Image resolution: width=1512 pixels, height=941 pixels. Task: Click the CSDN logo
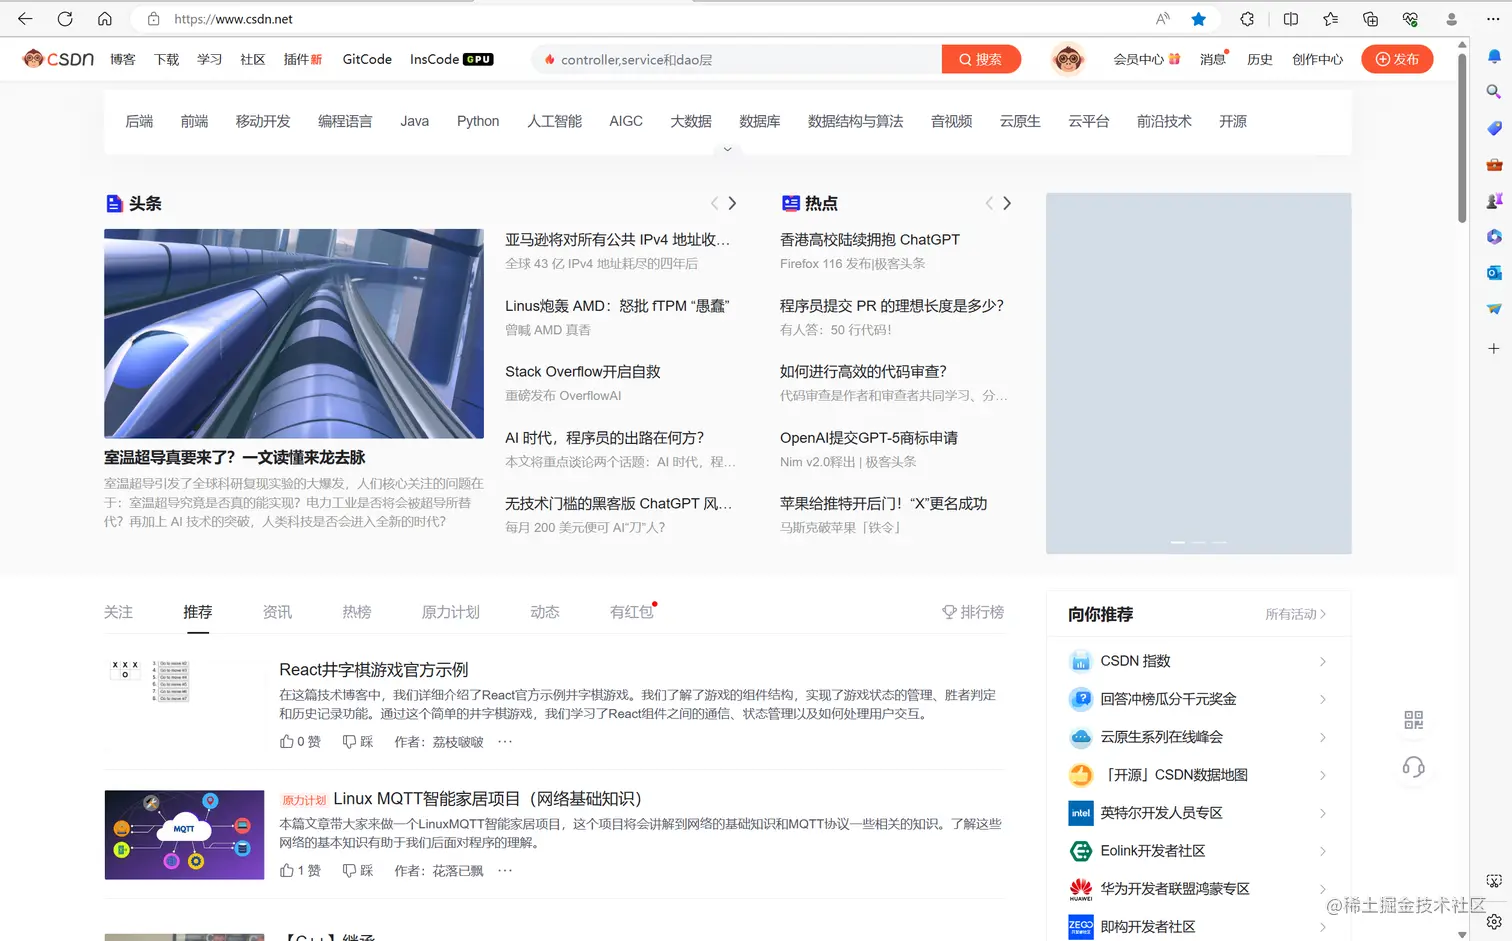tap(58, 59)
